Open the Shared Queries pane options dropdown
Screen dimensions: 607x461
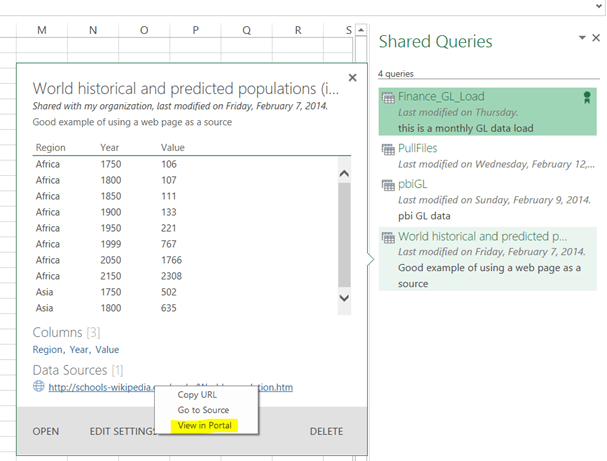(x=582, y=38)
